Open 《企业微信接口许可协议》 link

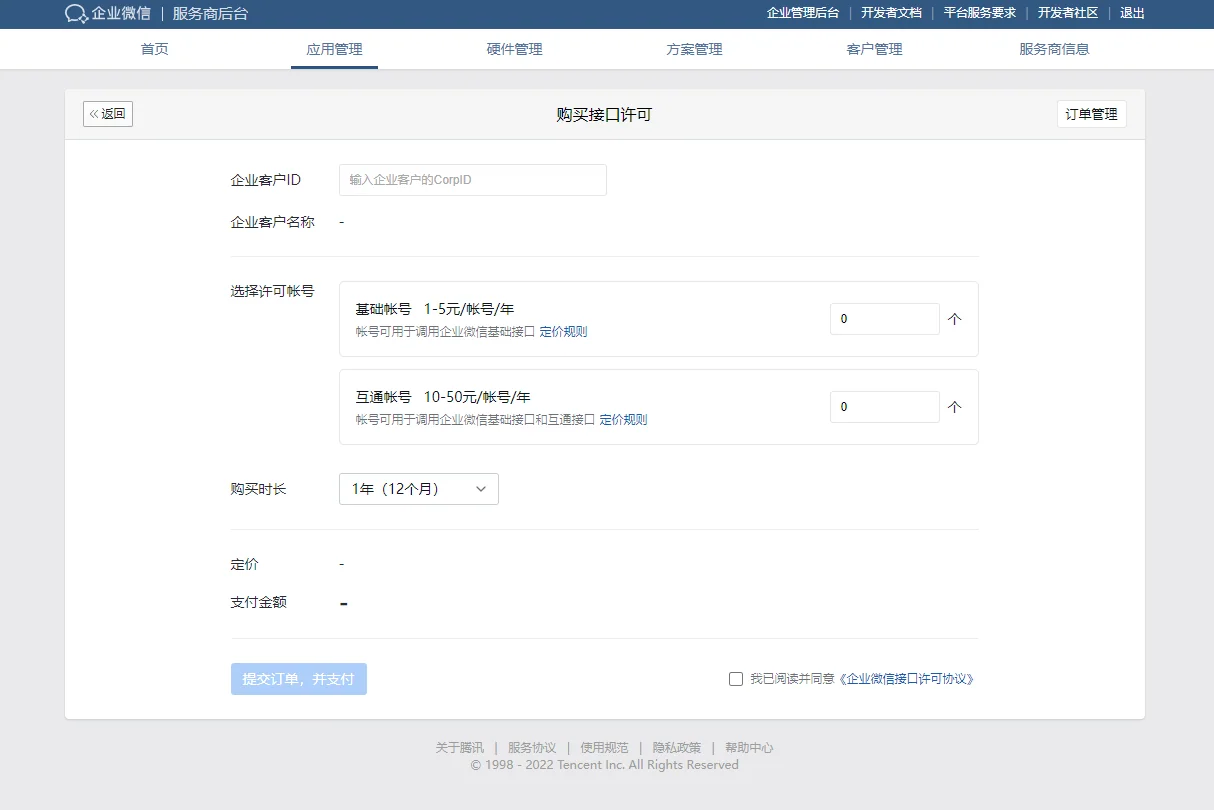906,679
